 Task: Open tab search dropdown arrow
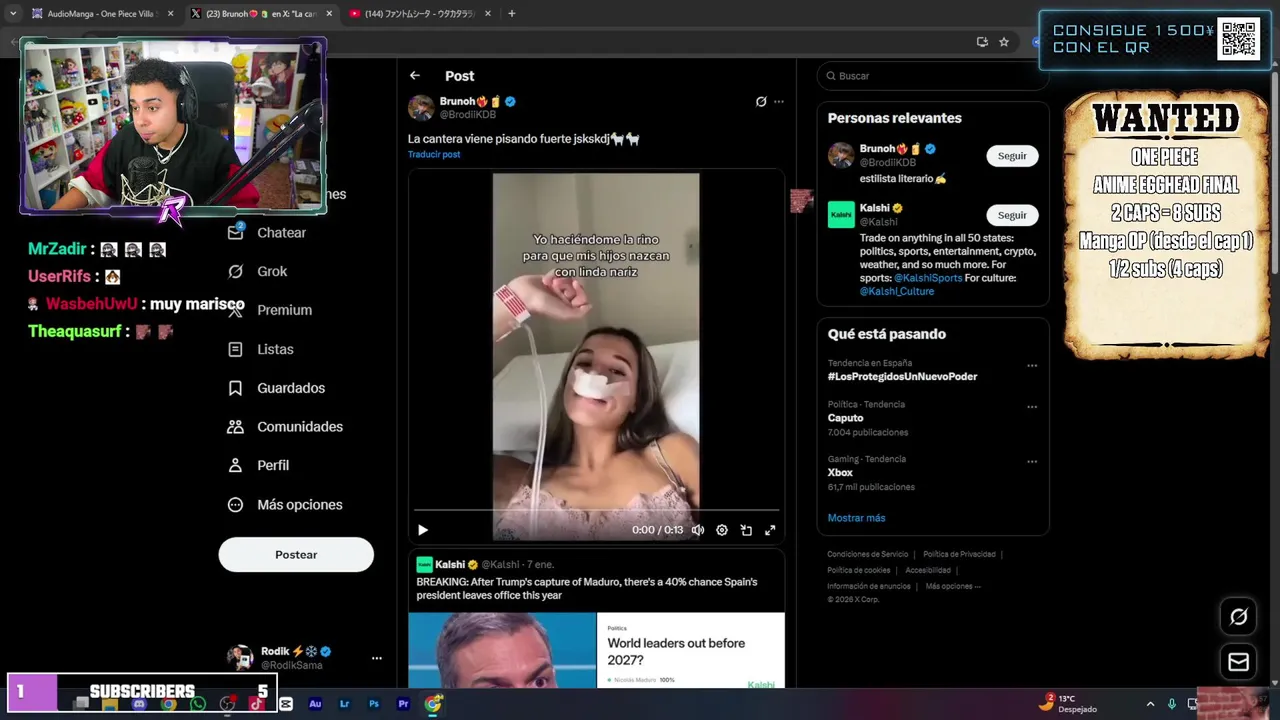coord(12,14)
